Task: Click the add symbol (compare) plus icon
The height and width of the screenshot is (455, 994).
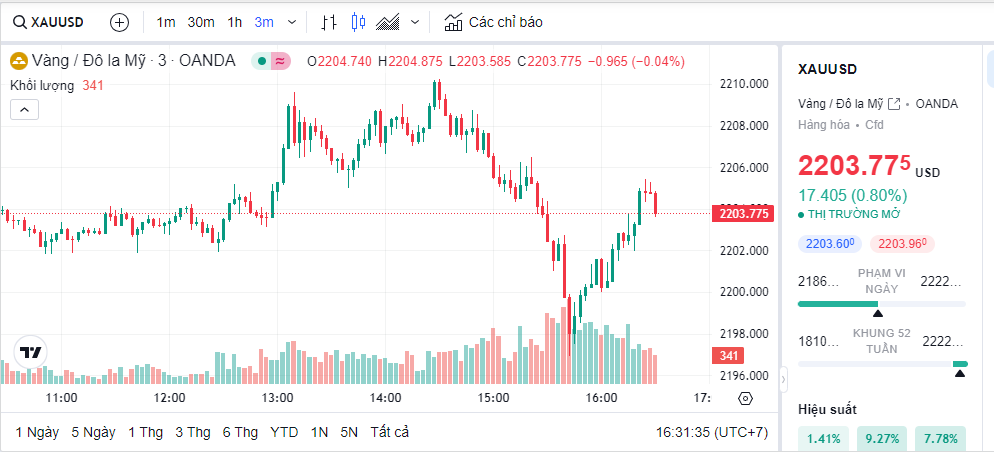Action: click(119, 22)
